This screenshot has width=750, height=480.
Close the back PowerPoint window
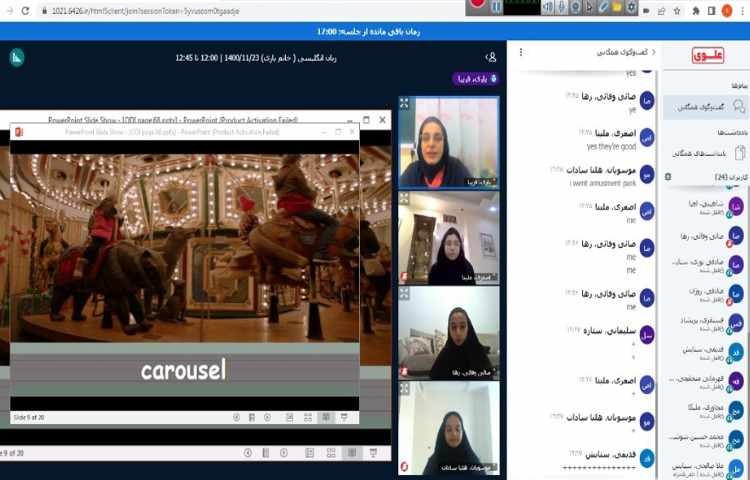click(382, 120)
